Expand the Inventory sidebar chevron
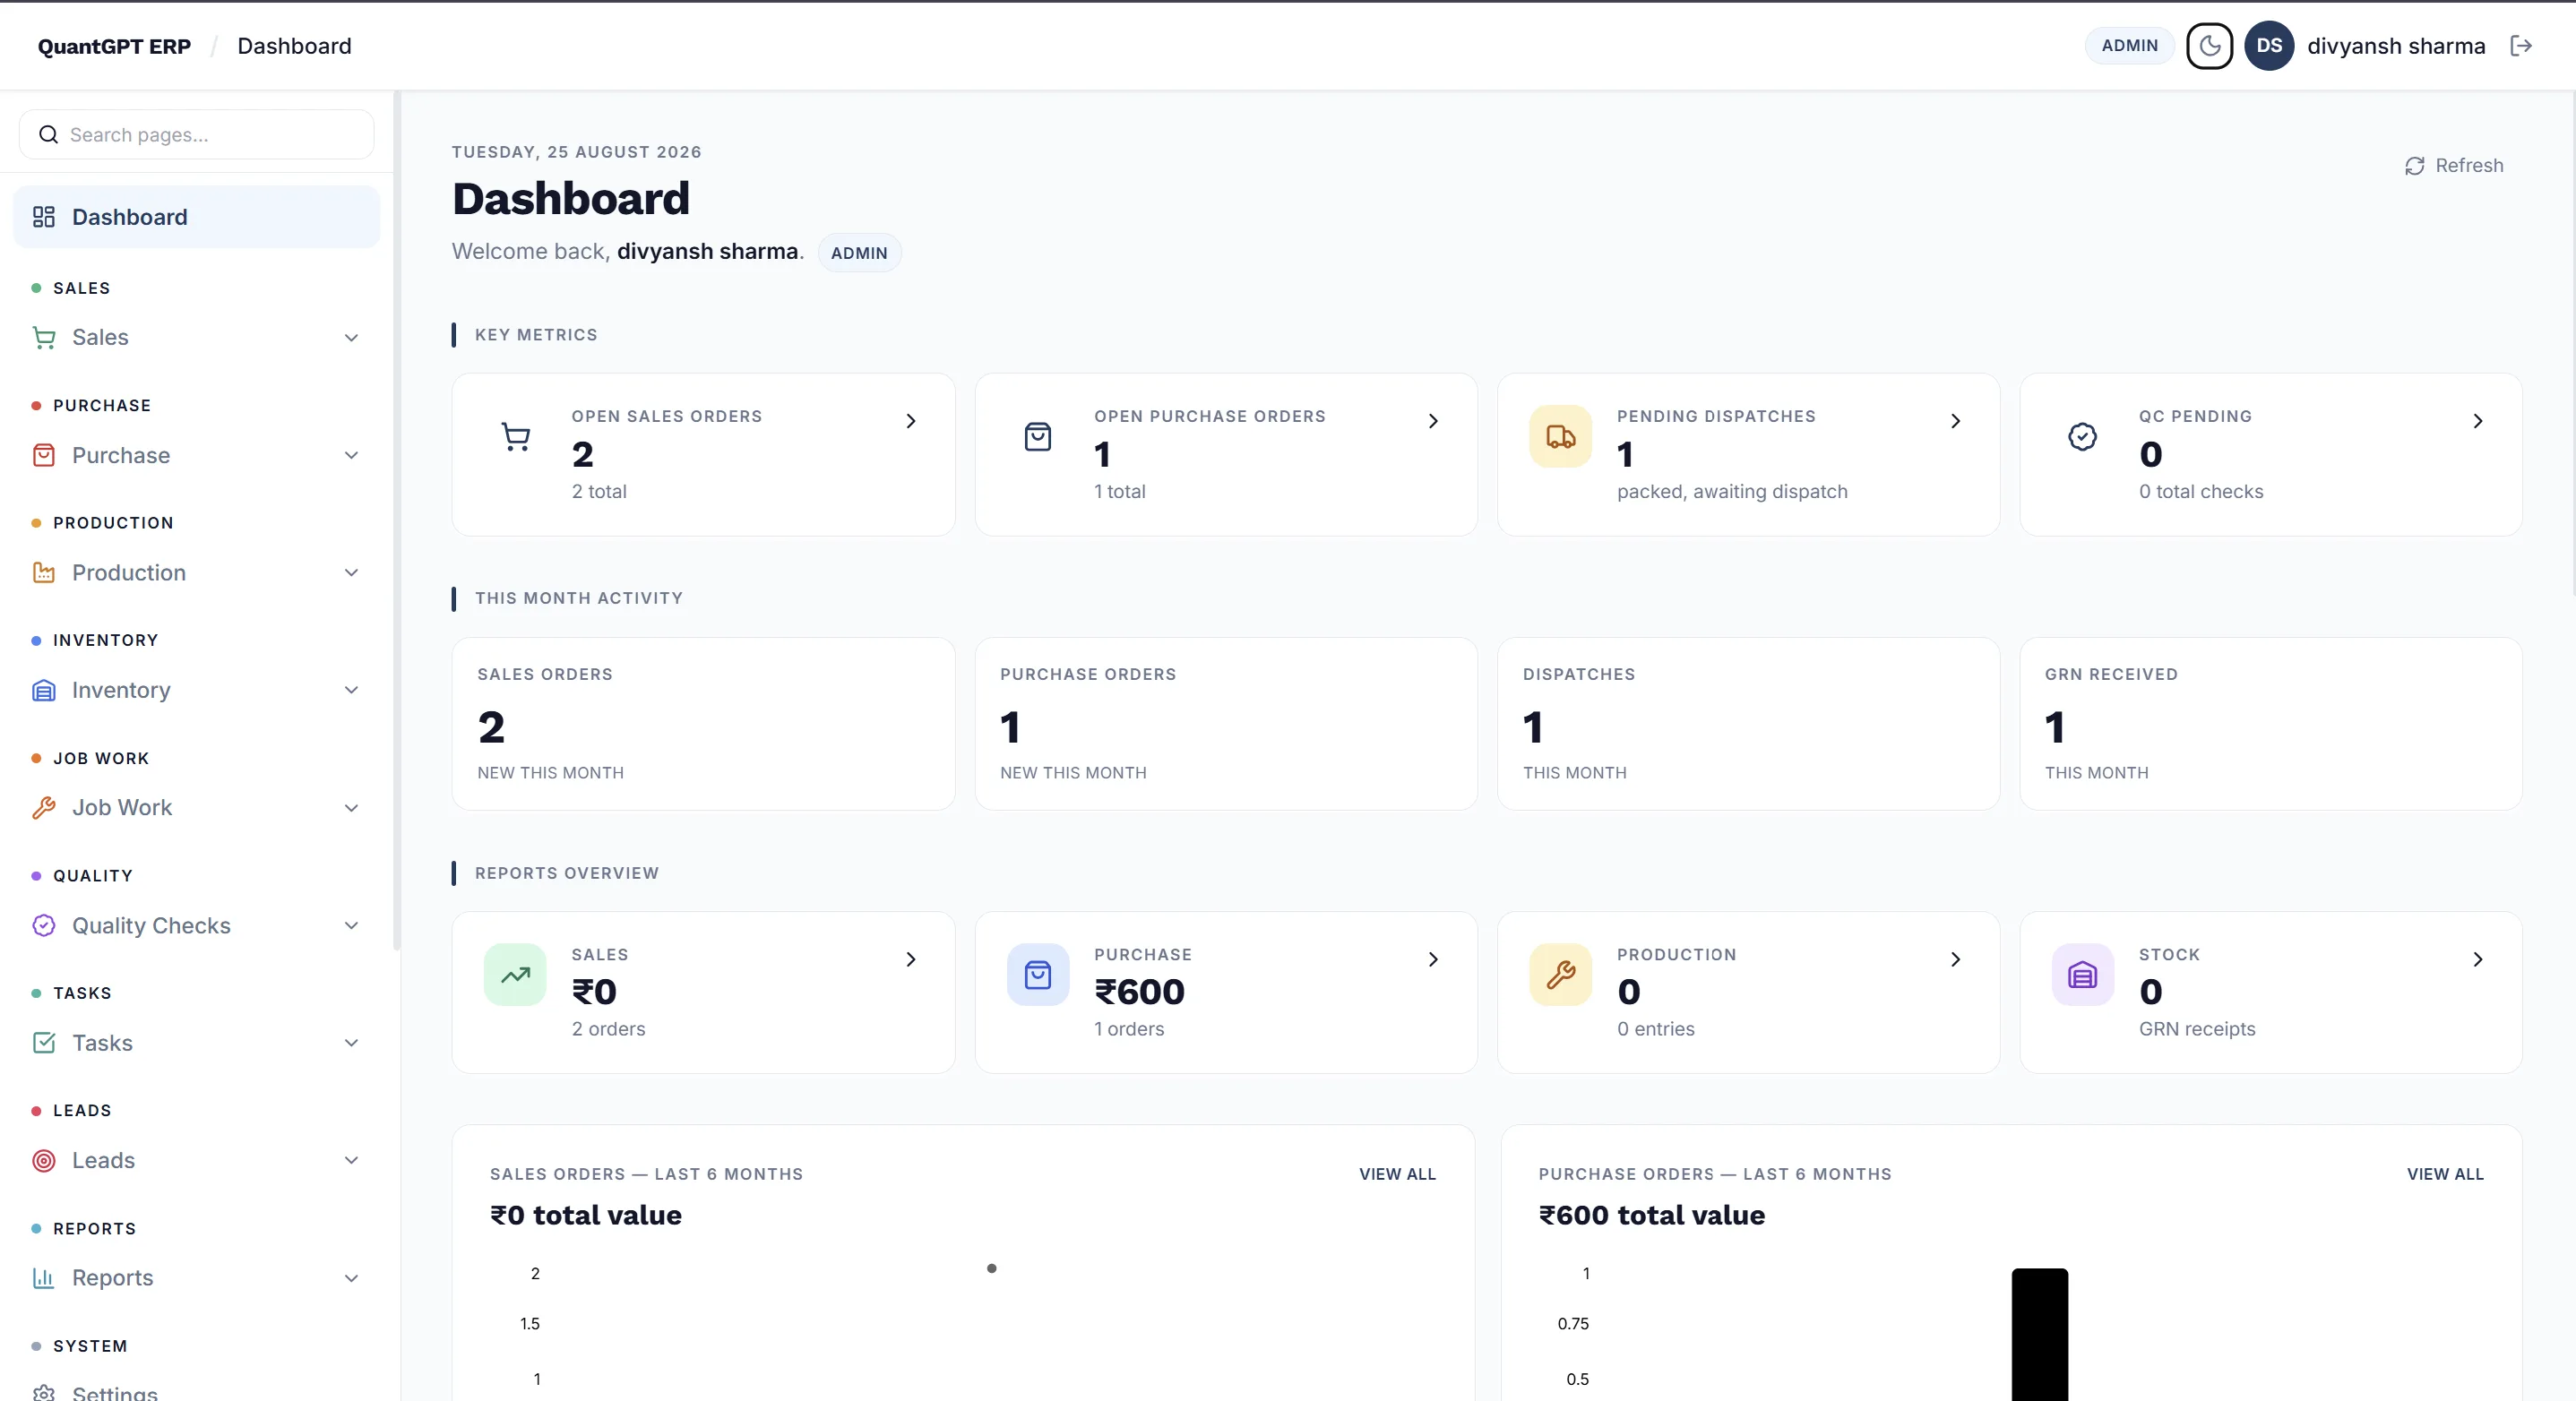 point(351,691)
